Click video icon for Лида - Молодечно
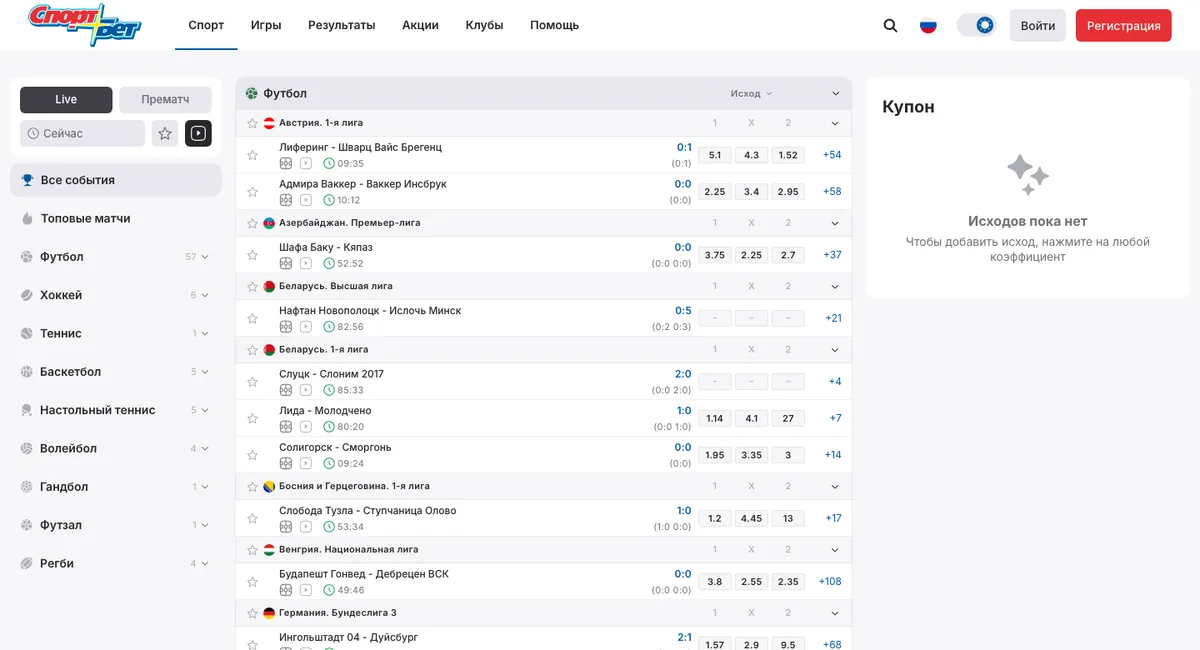This screenshot has width=1200, height=650. pos(306,427)
